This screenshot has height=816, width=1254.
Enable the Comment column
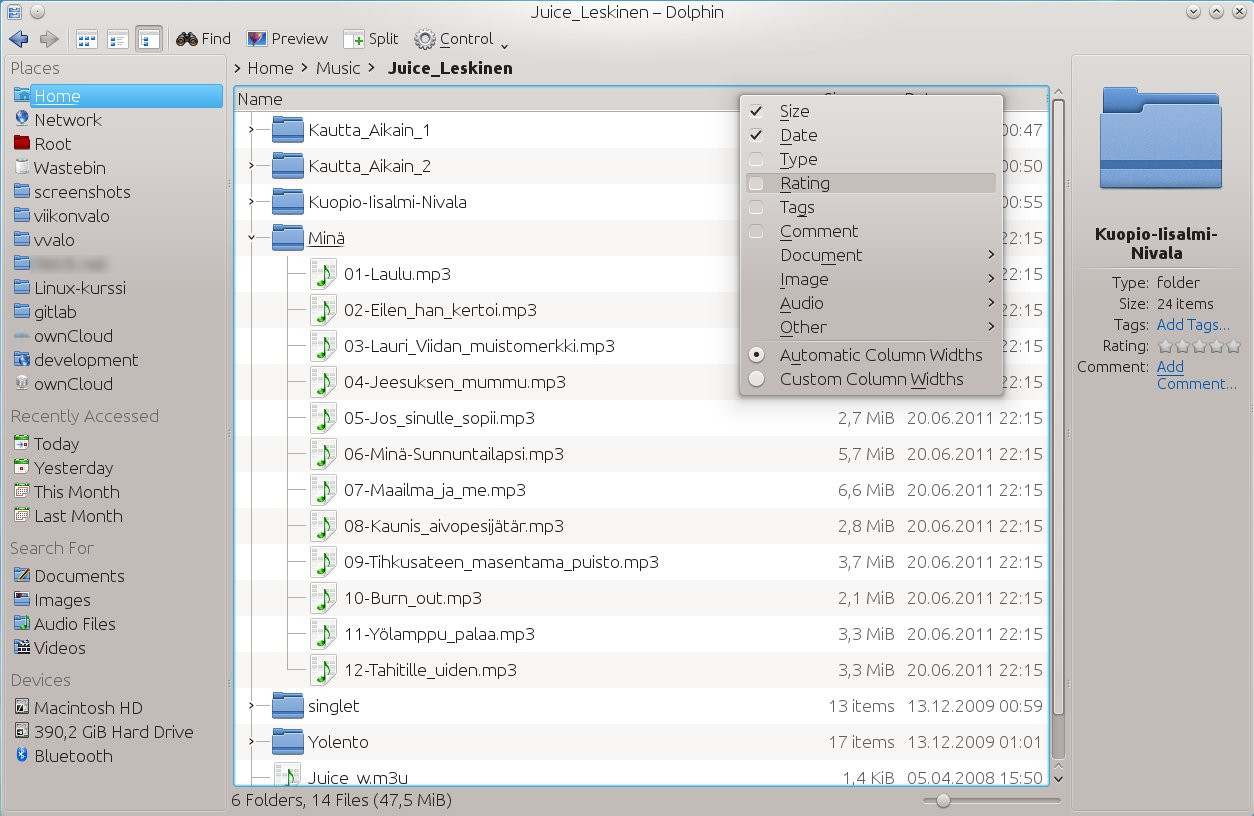pos(871,231)
